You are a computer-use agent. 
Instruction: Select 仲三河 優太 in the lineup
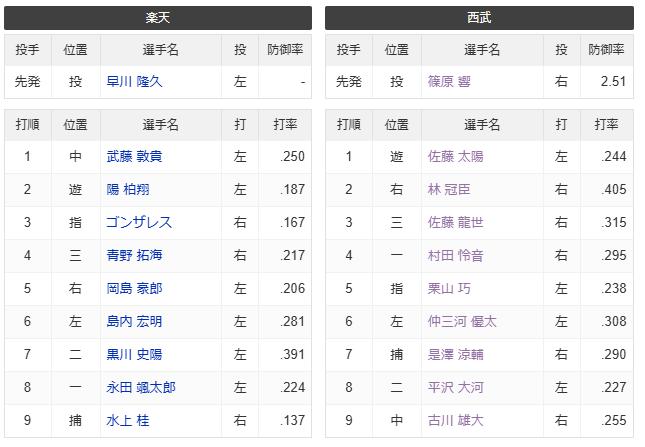pyautogui.click(x=462, y=321)
